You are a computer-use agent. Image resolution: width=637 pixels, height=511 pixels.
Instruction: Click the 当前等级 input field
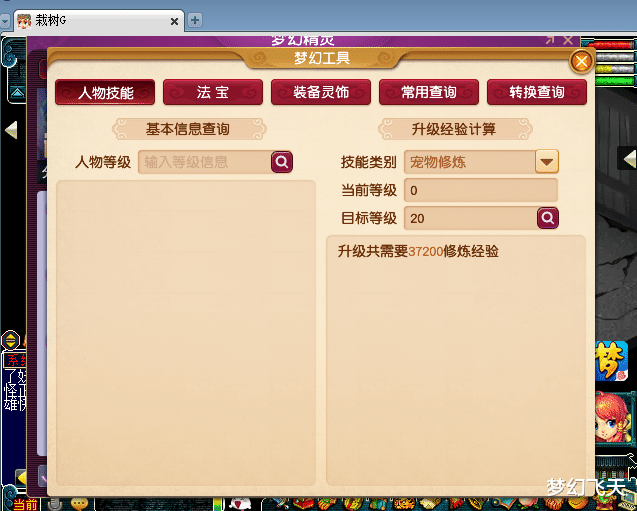[x=481, y=190]
